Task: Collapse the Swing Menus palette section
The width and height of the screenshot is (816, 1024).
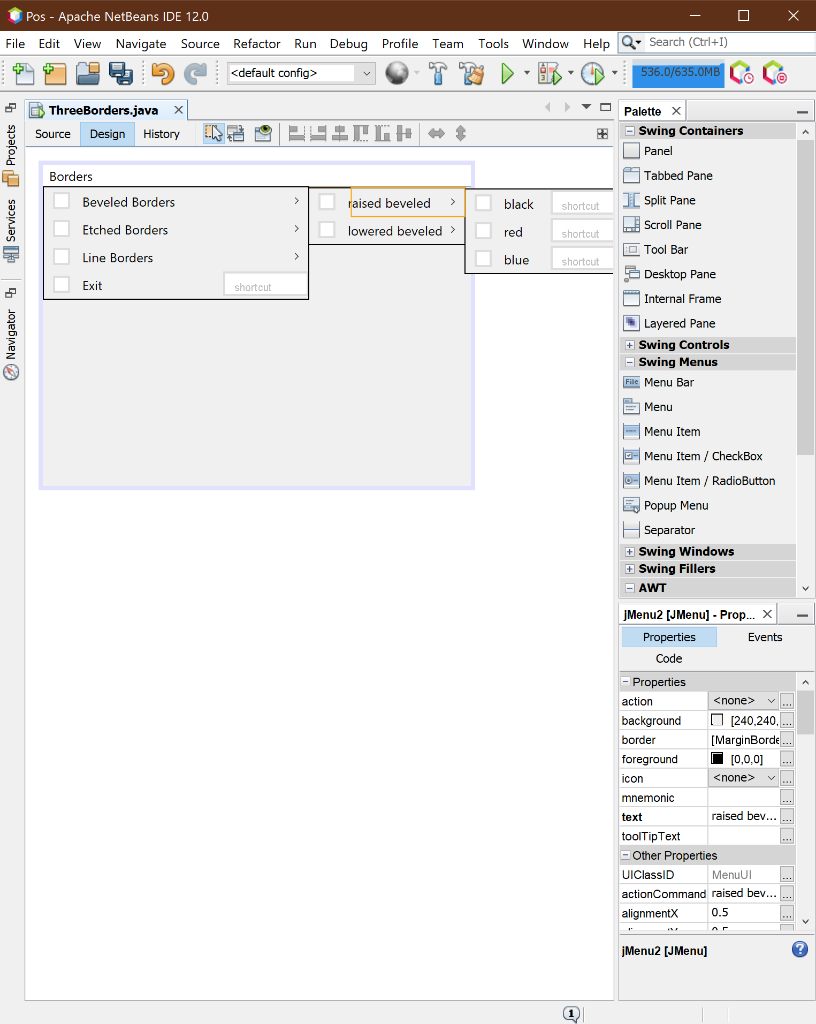Action: click(x=630, y=362)
